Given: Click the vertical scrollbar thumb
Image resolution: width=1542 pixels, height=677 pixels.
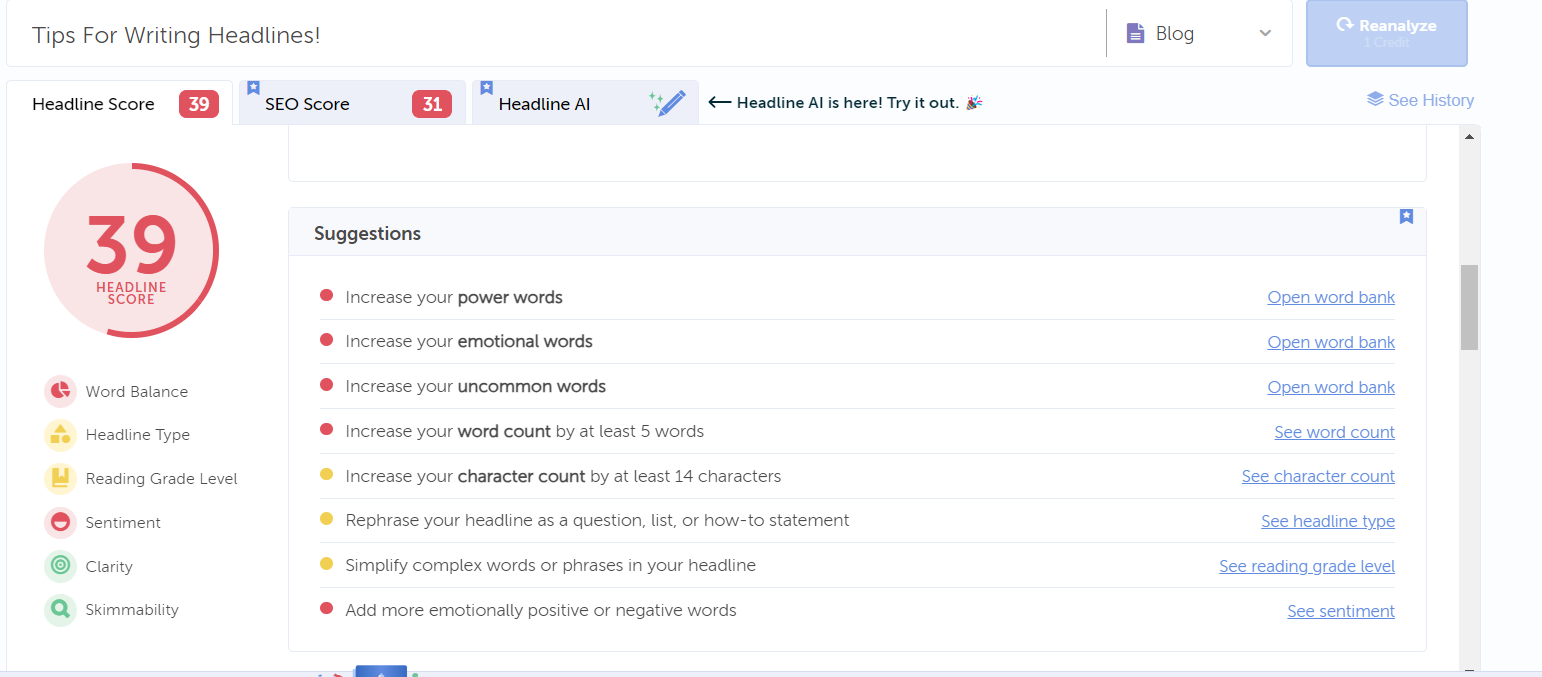Looking at the screenshot, I should [1469, 307].
